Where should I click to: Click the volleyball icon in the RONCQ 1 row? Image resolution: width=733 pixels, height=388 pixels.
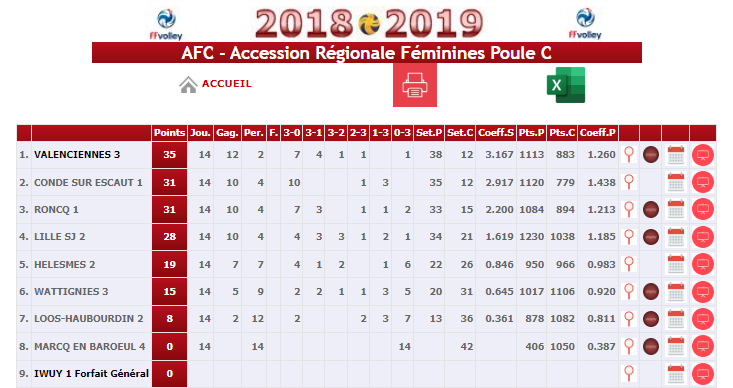click(x=651, y=209)
